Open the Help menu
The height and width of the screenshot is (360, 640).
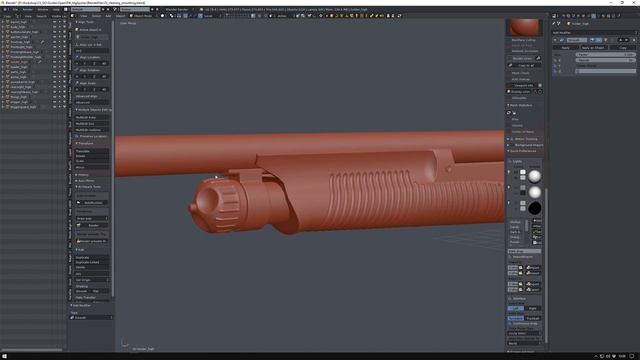56,9
